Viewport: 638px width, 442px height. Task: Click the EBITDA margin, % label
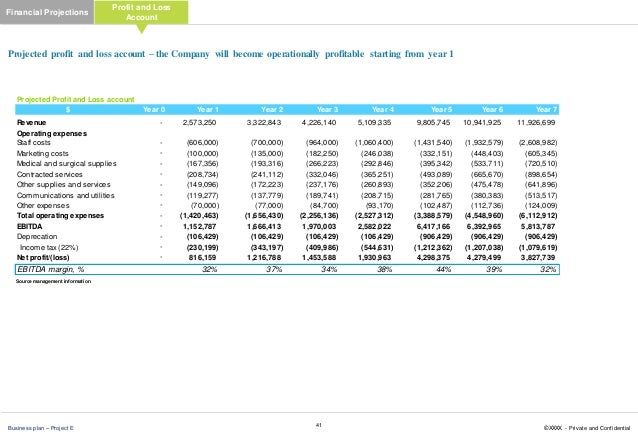coord(51,269)
